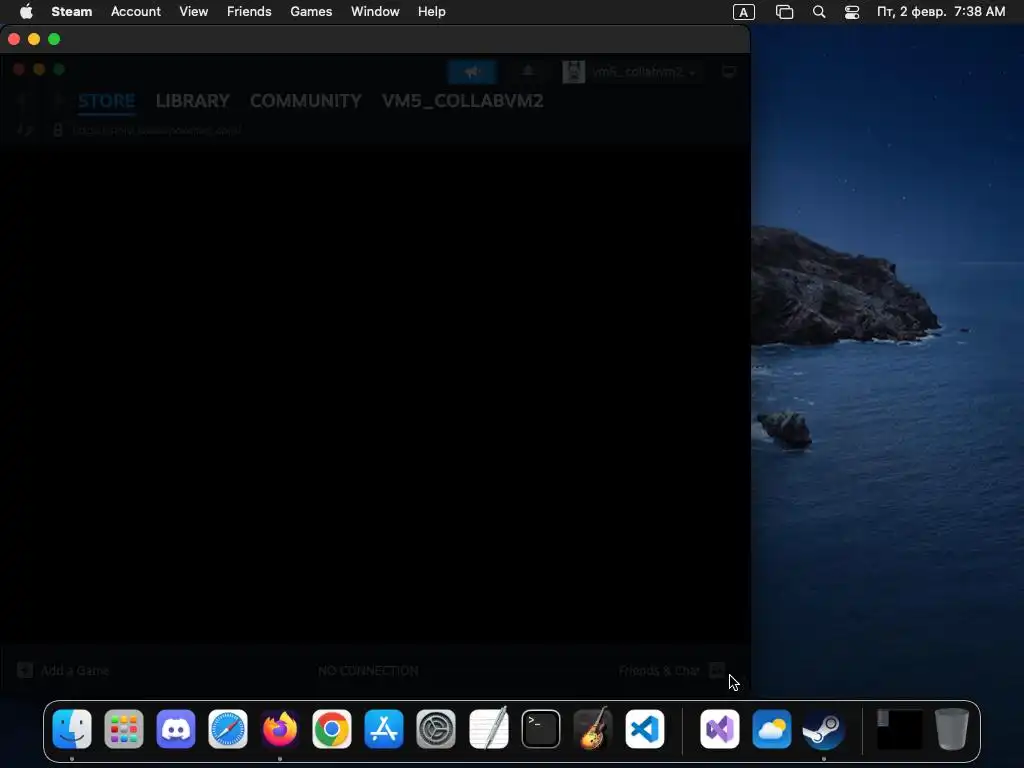Switch to the COMMUNITY tab in Steam

pyautogui.click(x=306, y=101)
